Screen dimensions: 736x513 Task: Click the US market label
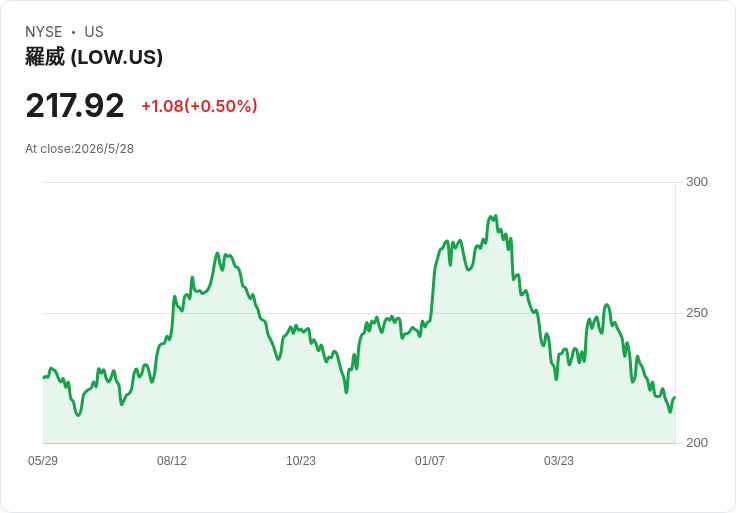(94, 32)
